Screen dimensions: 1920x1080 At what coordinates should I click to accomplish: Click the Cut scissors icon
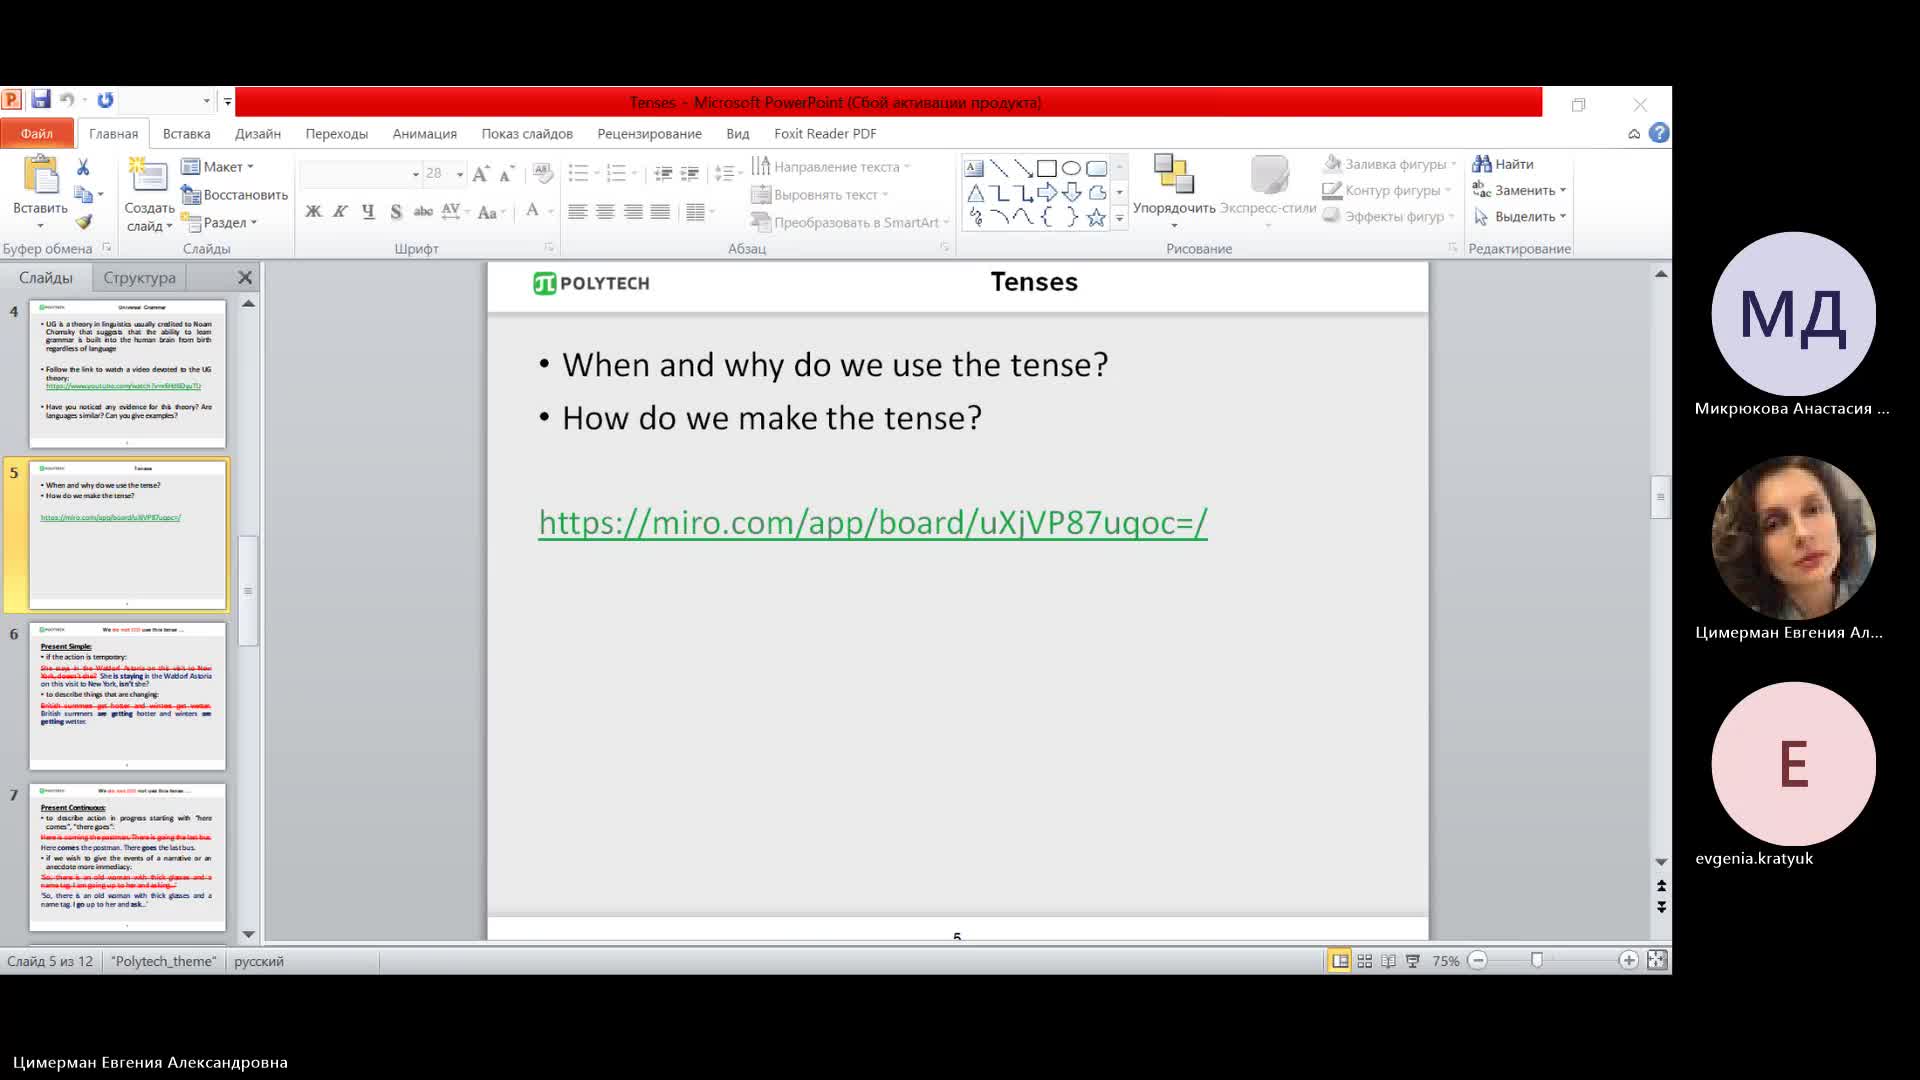point(83,167)
